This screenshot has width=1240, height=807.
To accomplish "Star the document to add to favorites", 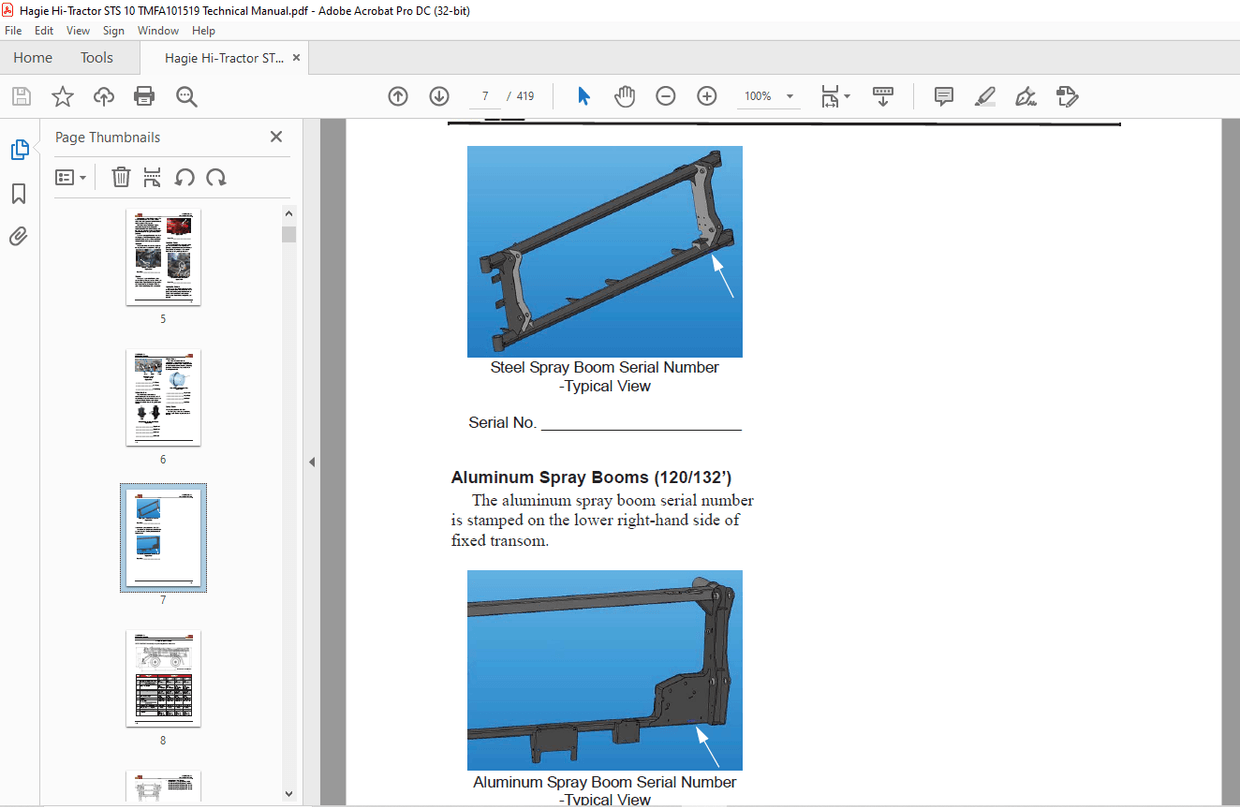I will [x=62, y=96].
